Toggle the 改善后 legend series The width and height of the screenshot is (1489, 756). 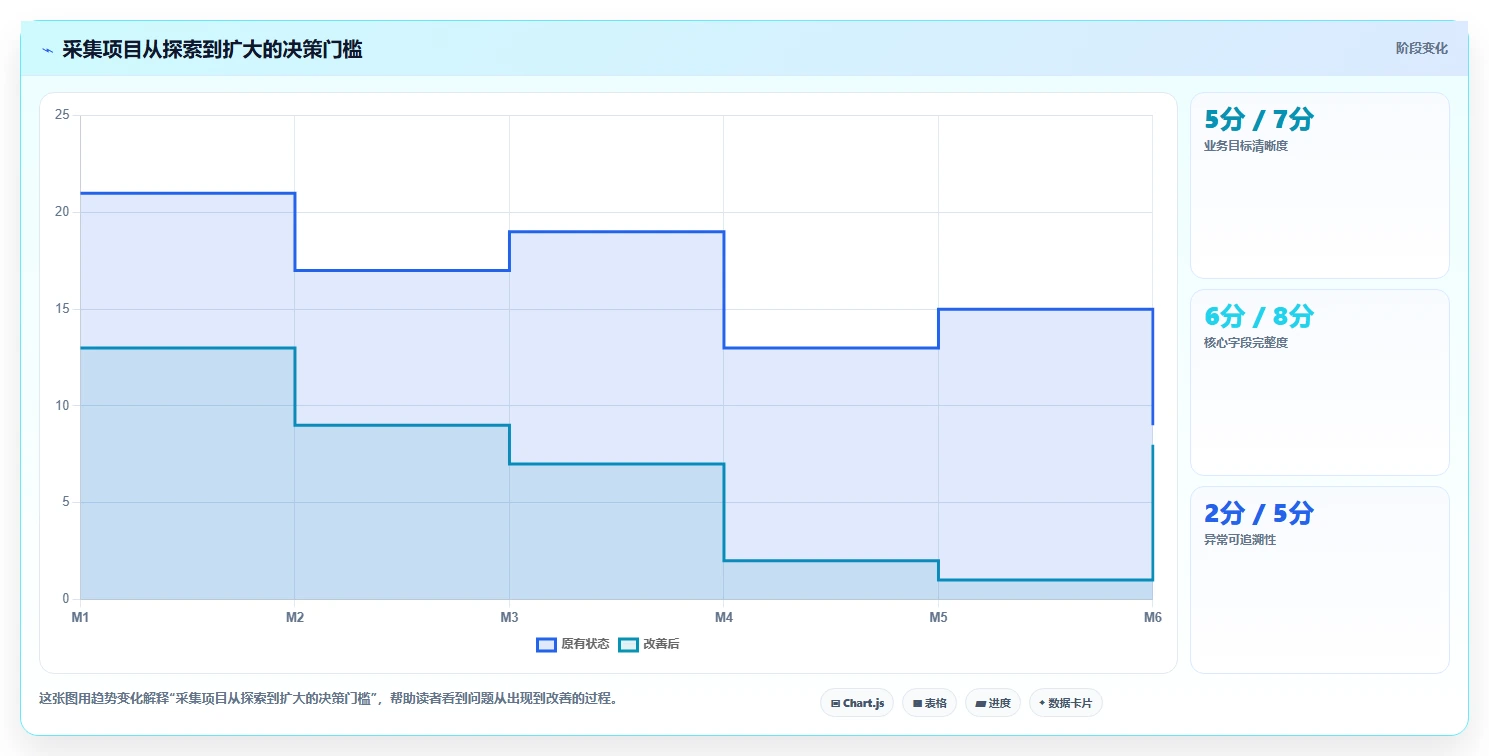(649, 644)
